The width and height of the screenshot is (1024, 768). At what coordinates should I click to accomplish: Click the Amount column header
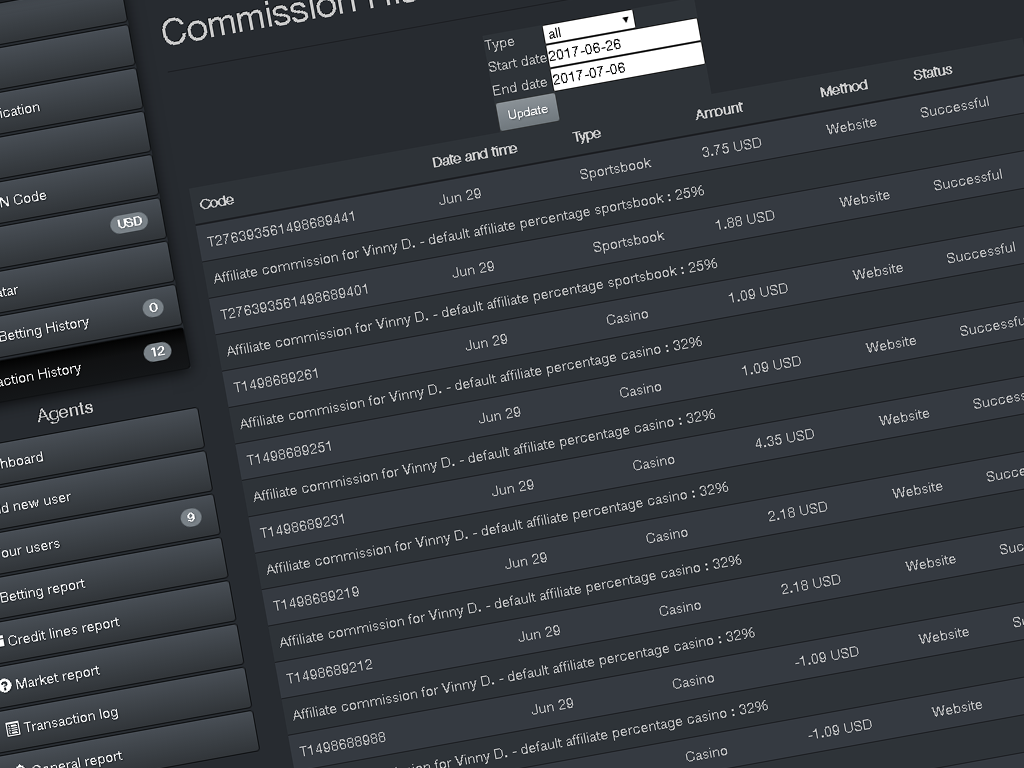719,111
